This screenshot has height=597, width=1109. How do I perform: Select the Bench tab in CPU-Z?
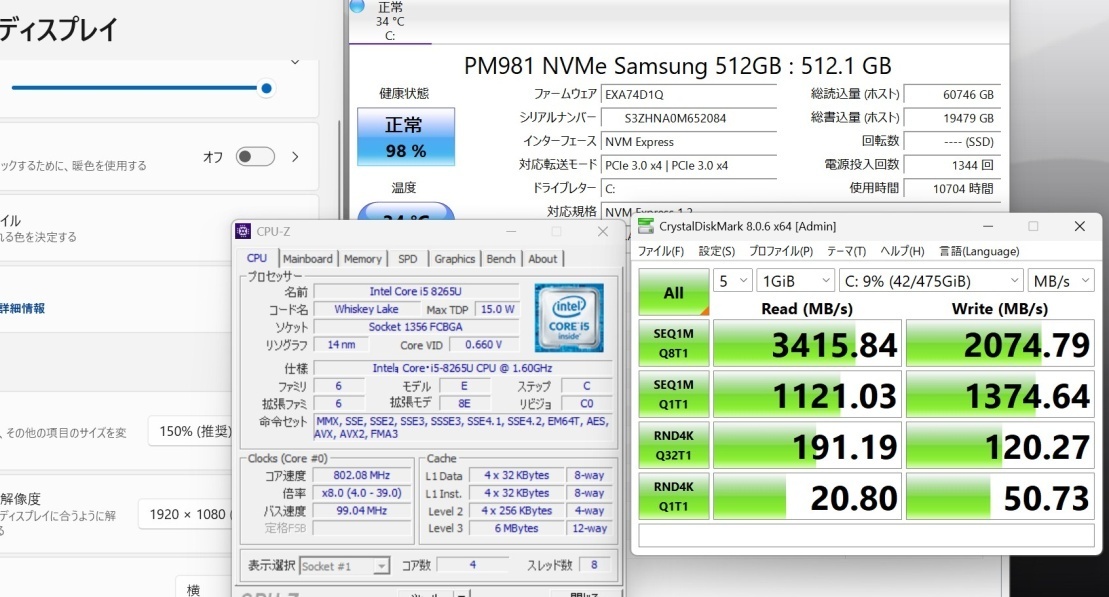coord(501,259)
